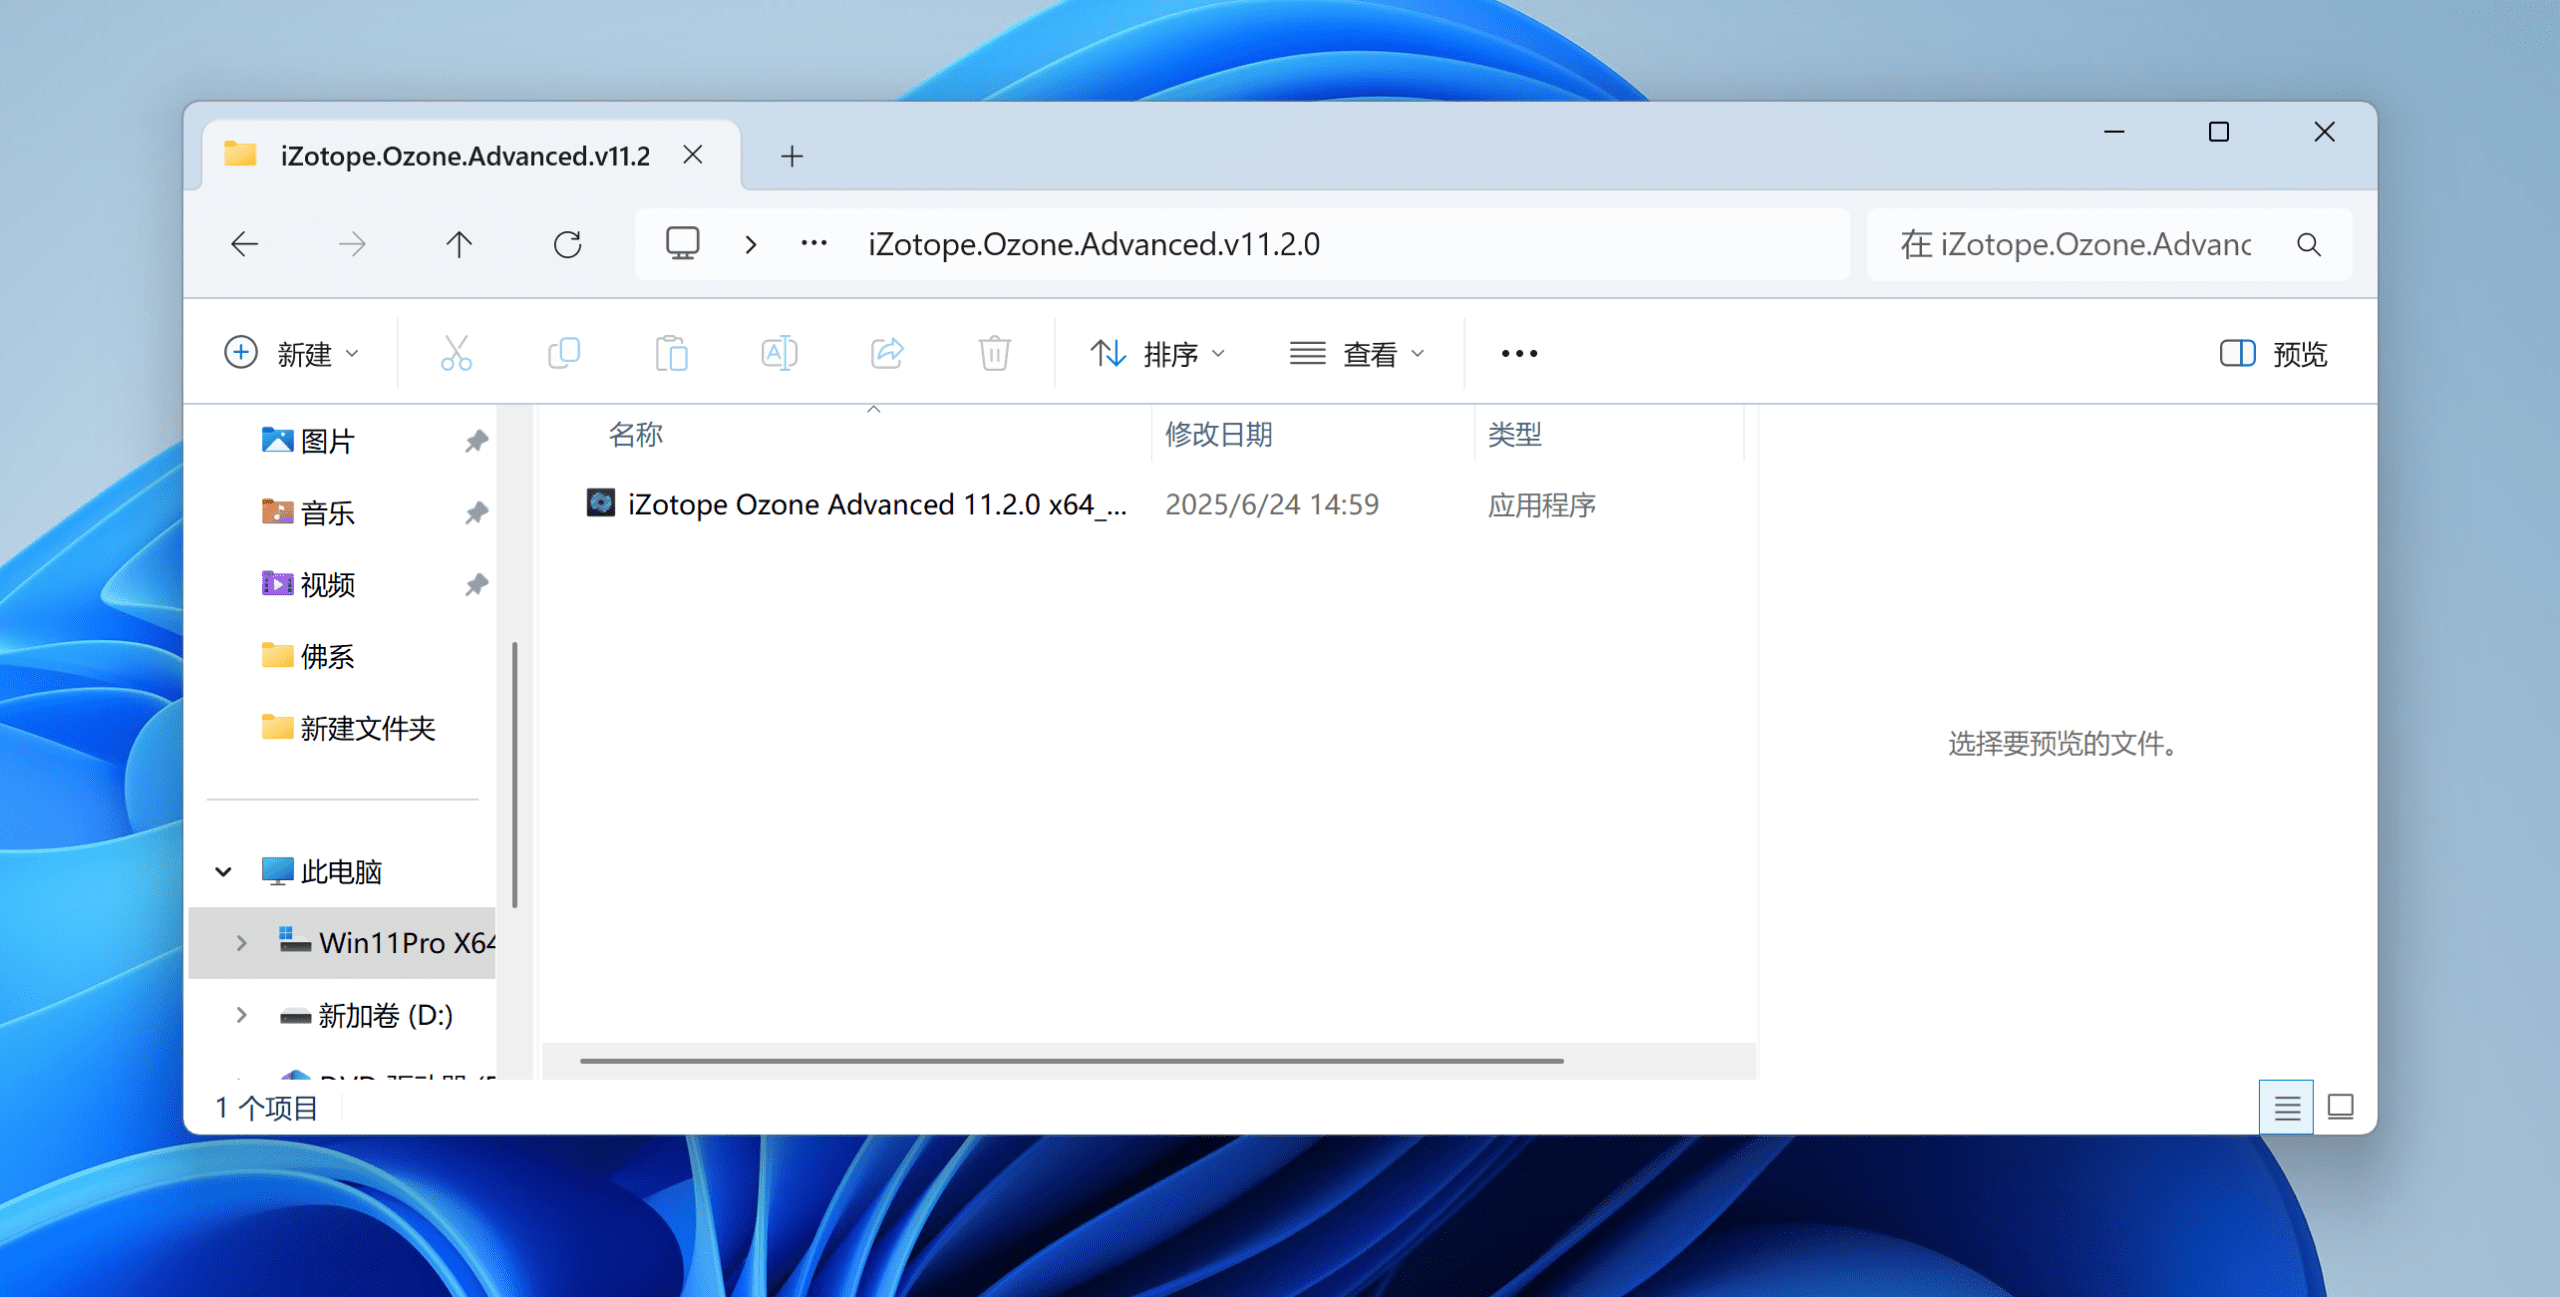Image resolution: width=2560 pixels, height=1297 pixels.
Task: Click the Delete trash can icon
Action: click(x=994, y=353)
